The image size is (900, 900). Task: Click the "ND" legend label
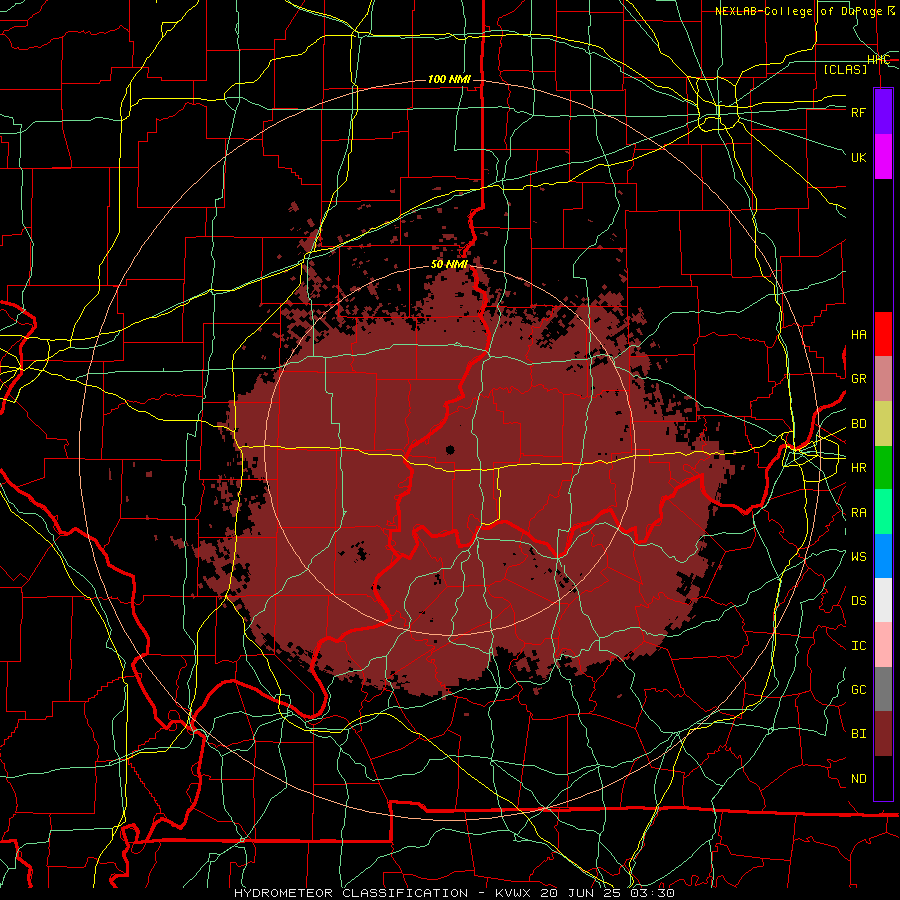tap(858, 779)
